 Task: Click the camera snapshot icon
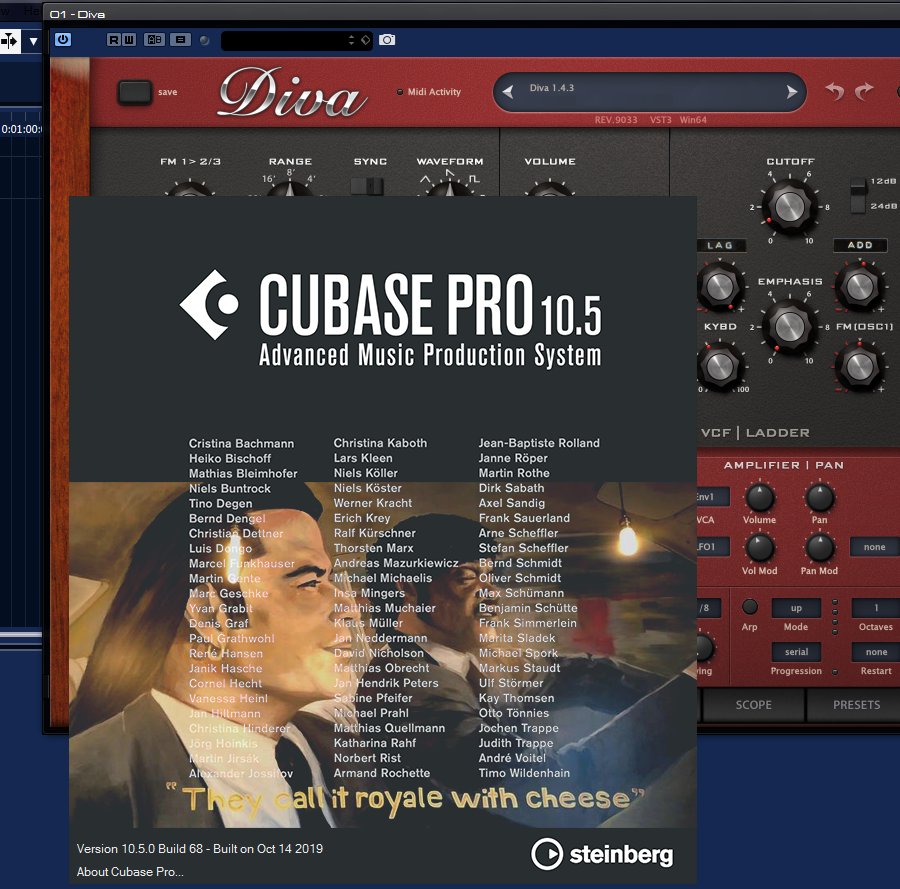click(x=387, y=40)
